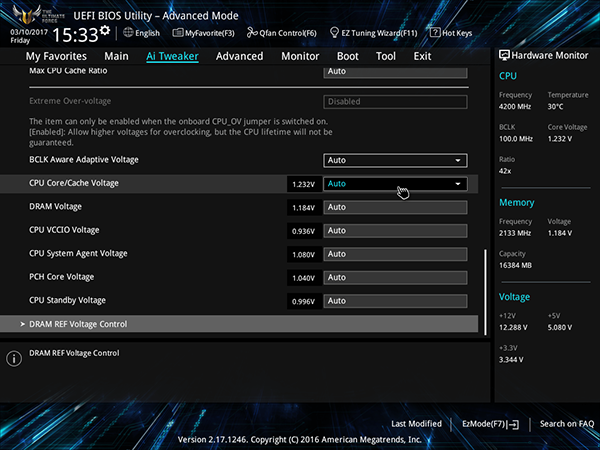Click the 1.184V DRAM voltage value
The height and width of the screenshot is (450, 600).
(304, 208)
